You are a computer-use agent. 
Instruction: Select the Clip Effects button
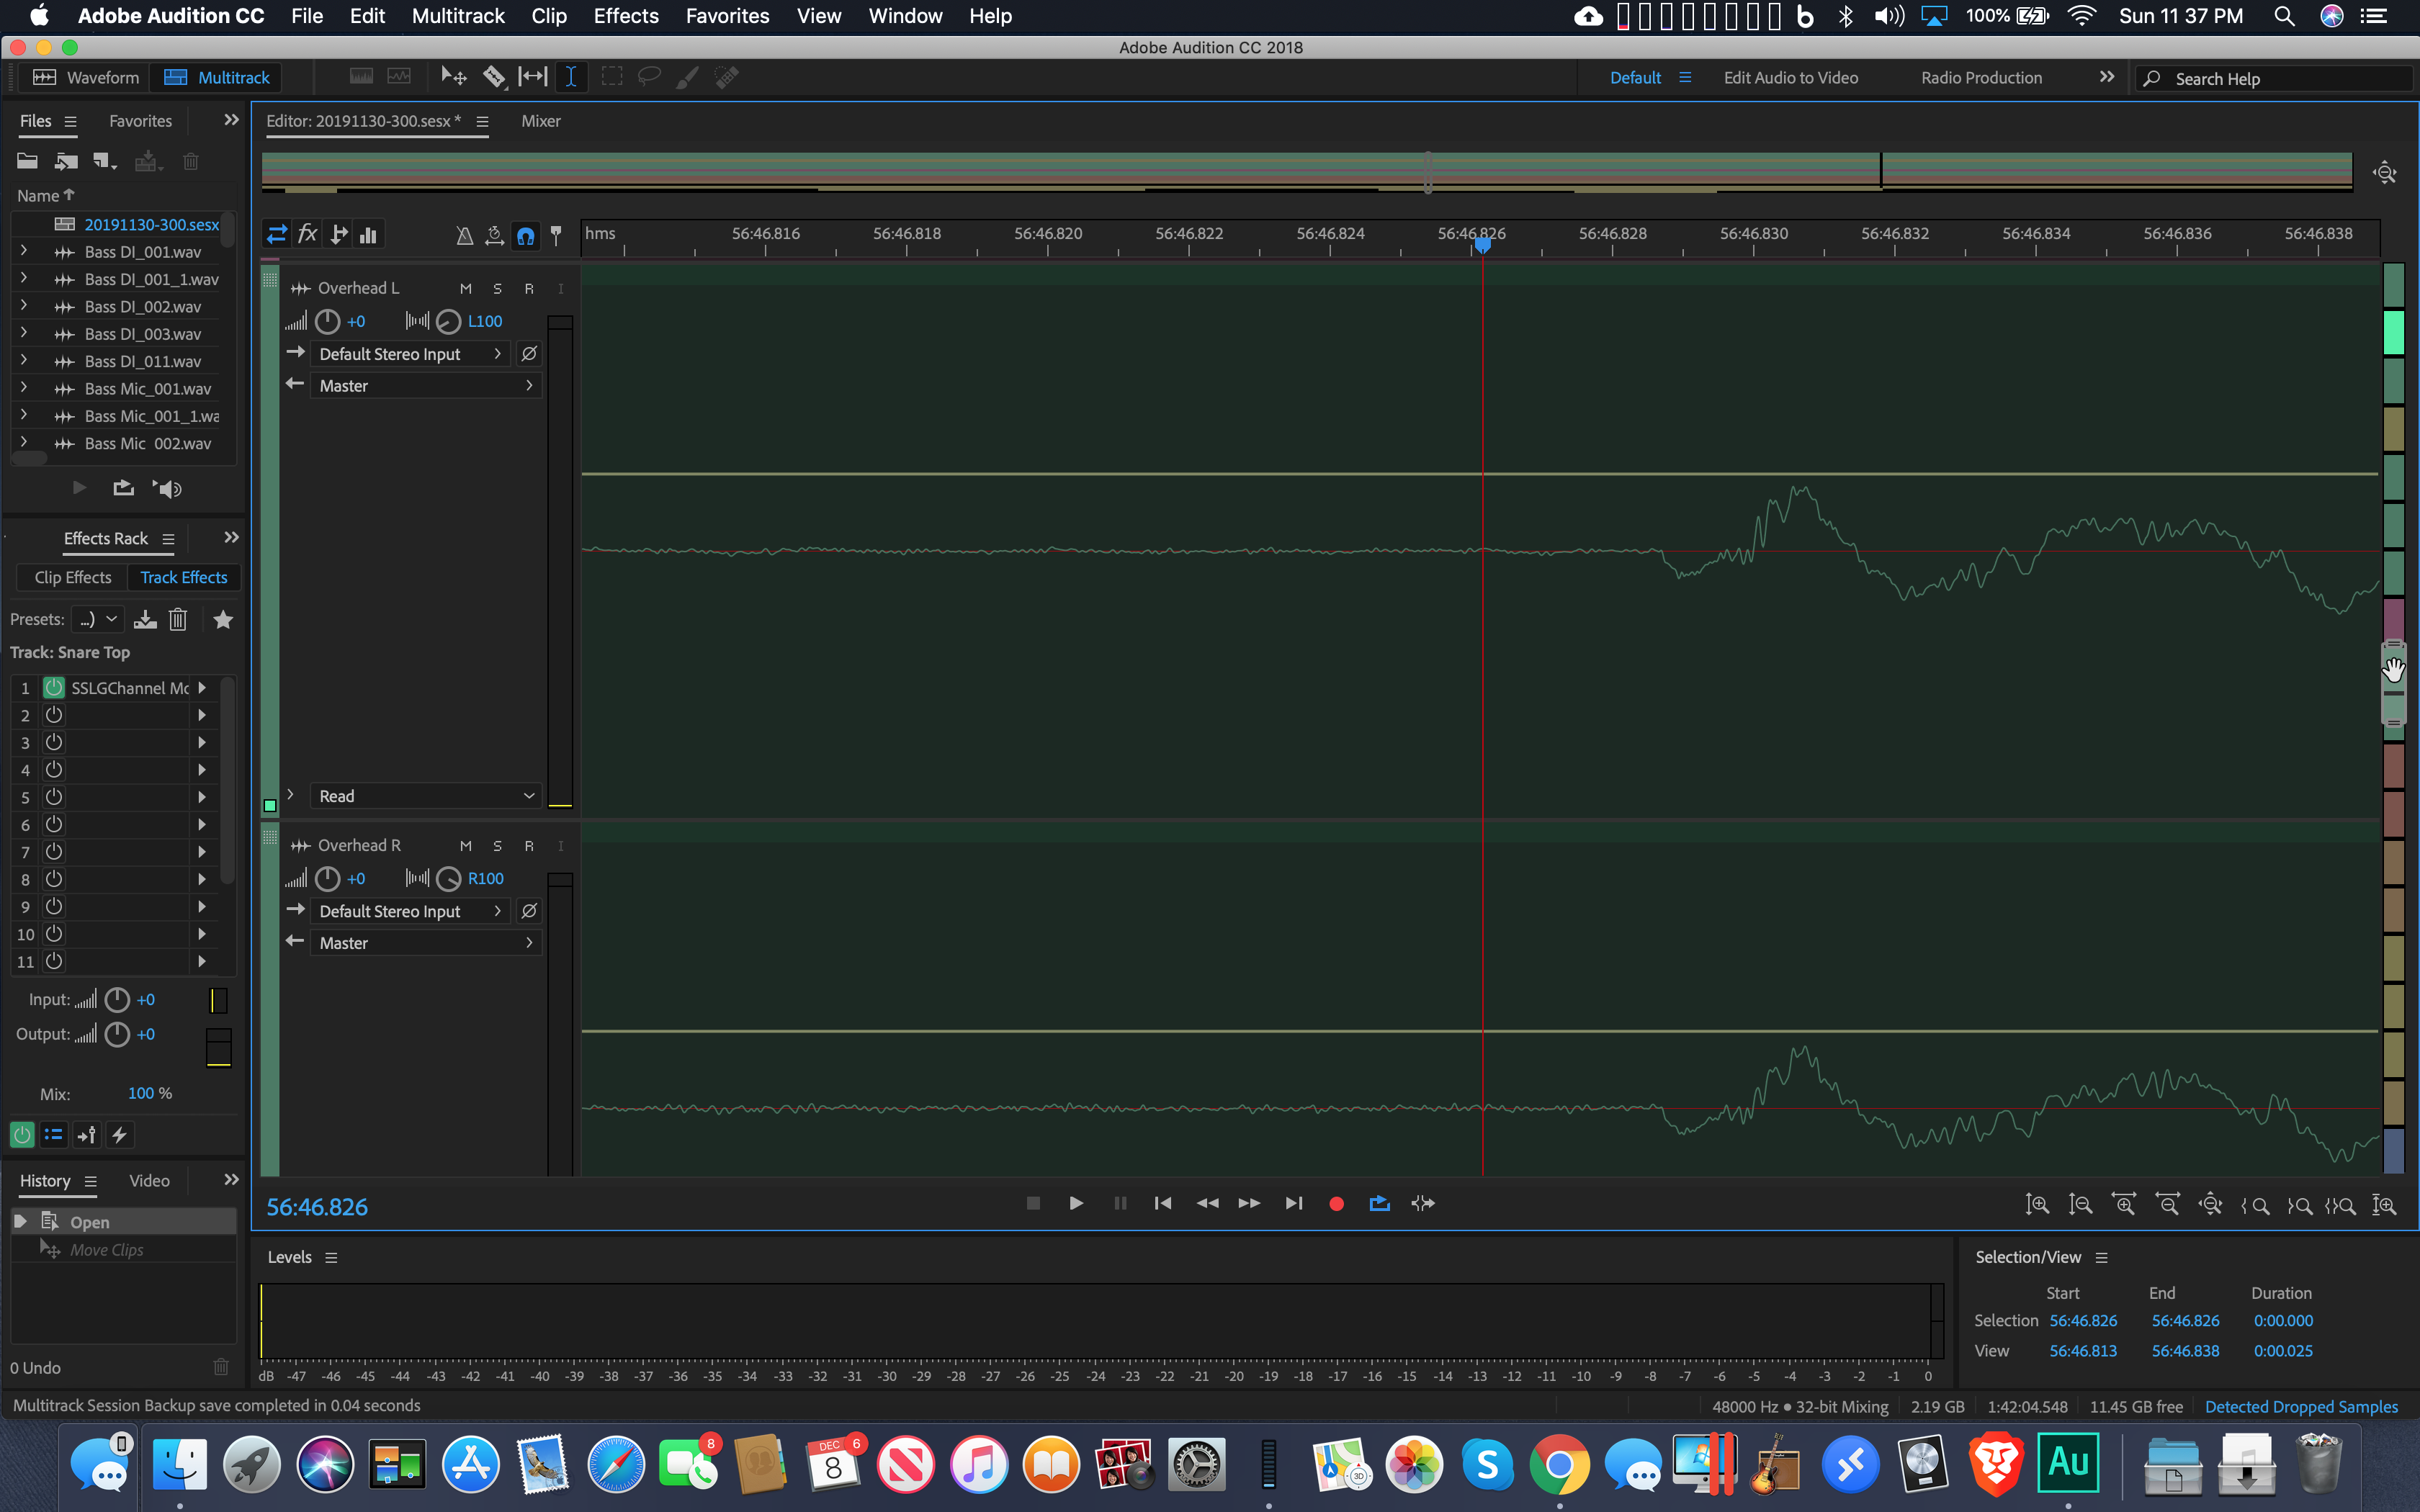coord(73,577)
